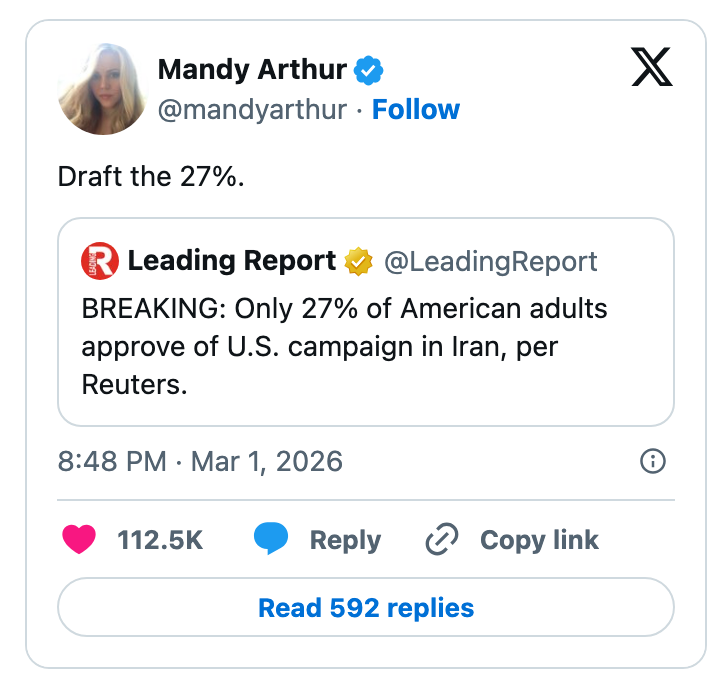The height and width of the screenshot is (688, 726).
Task: Open the tweet info icon
Action: (652, 461)
